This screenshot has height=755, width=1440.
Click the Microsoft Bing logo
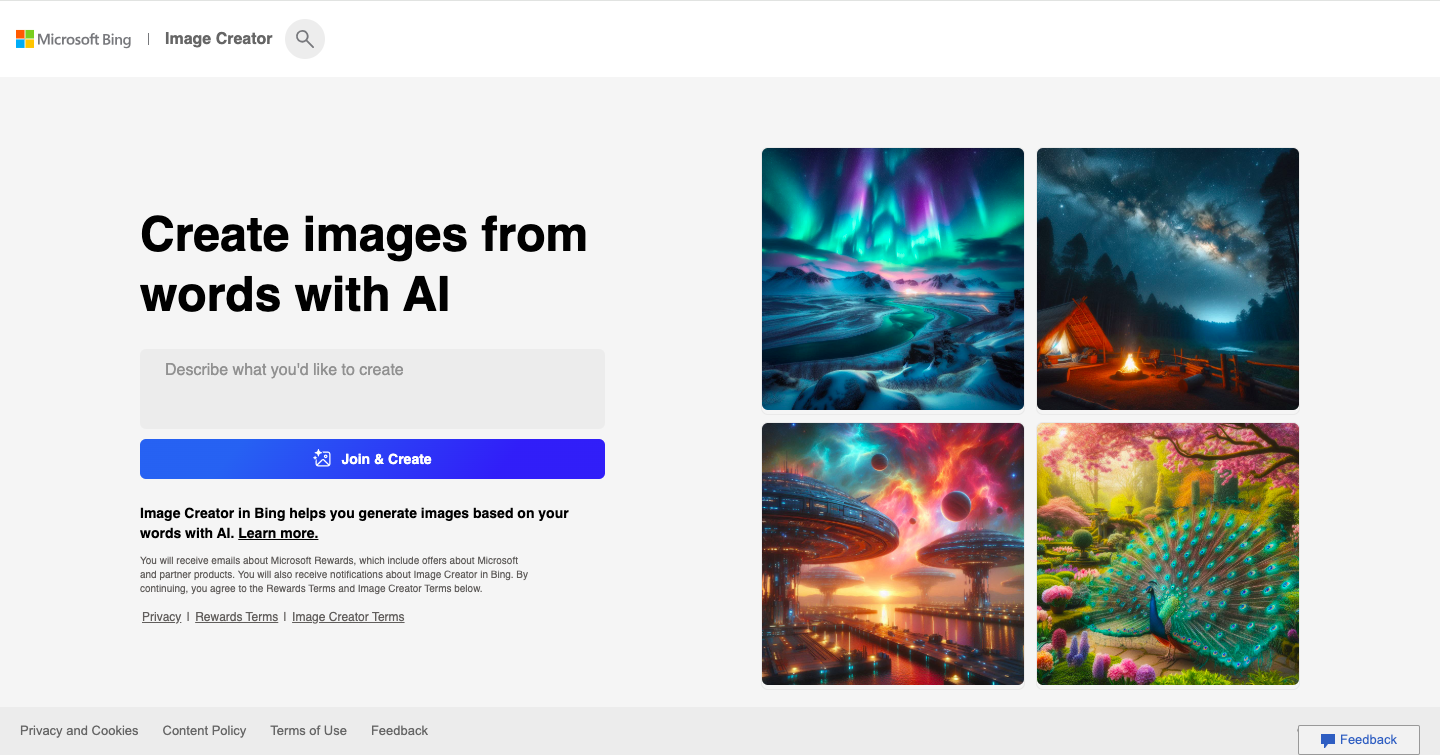point(73,38)
